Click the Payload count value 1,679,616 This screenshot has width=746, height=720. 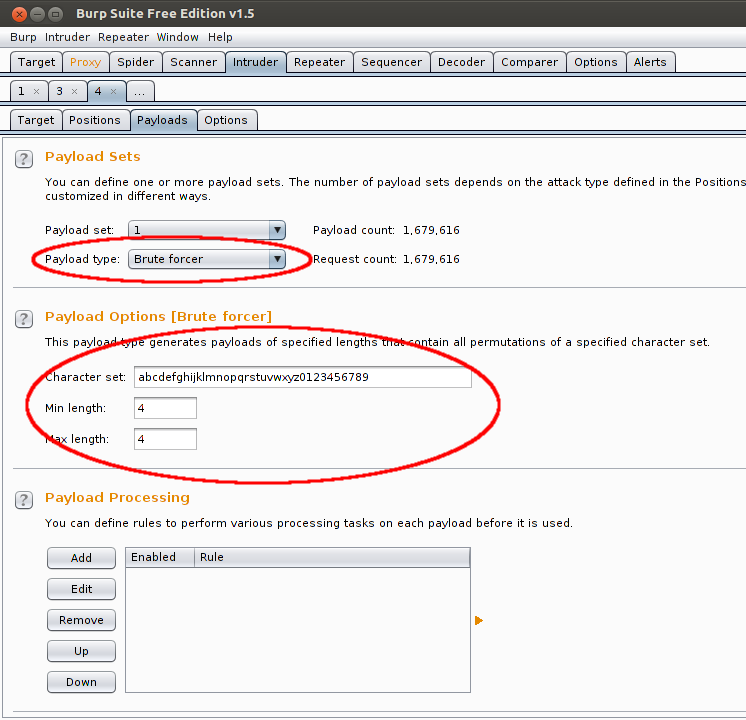click(431, 230)
